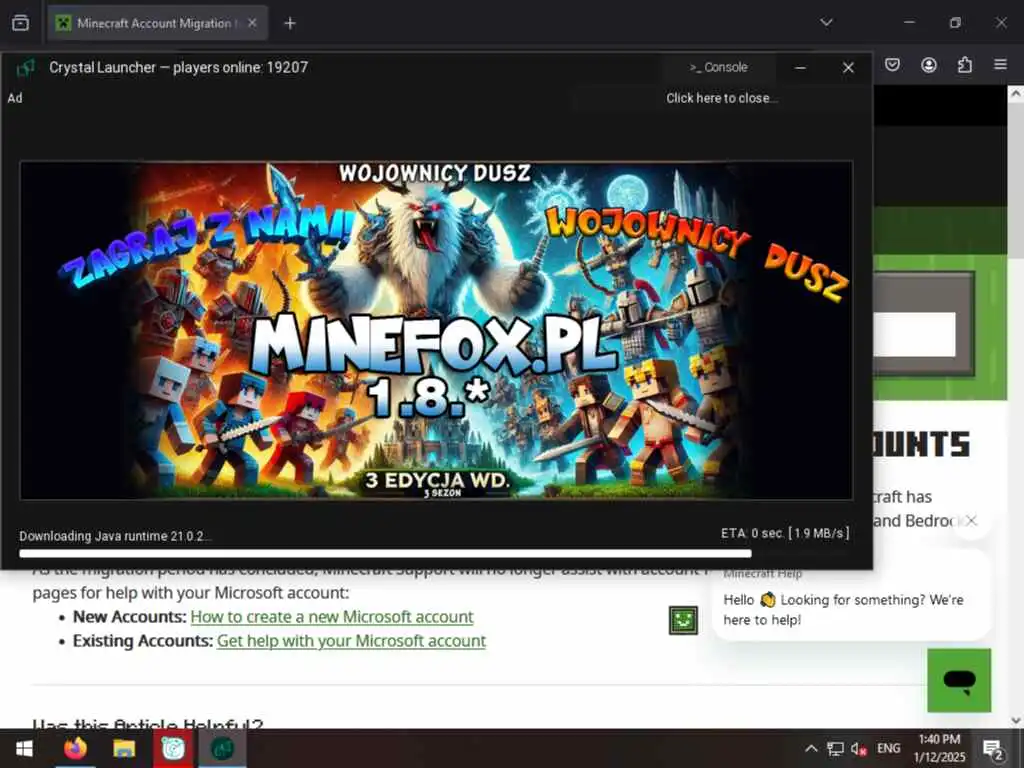The height and width of the screenshot is (768, 1024).
Task: Show hidden system tray icons
Action: (810, 748)
